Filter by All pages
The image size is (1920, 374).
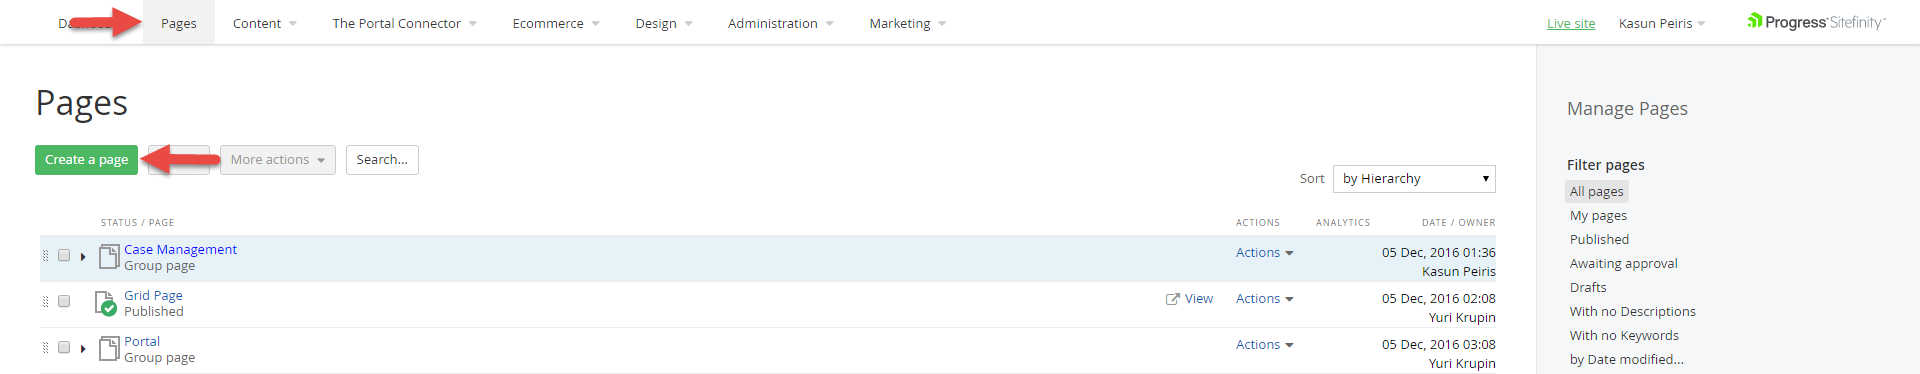[1596, 192]
